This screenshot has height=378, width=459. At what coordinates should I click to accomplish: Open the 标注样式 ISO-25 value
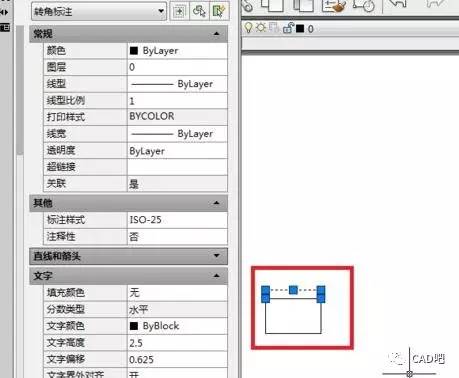177,220
